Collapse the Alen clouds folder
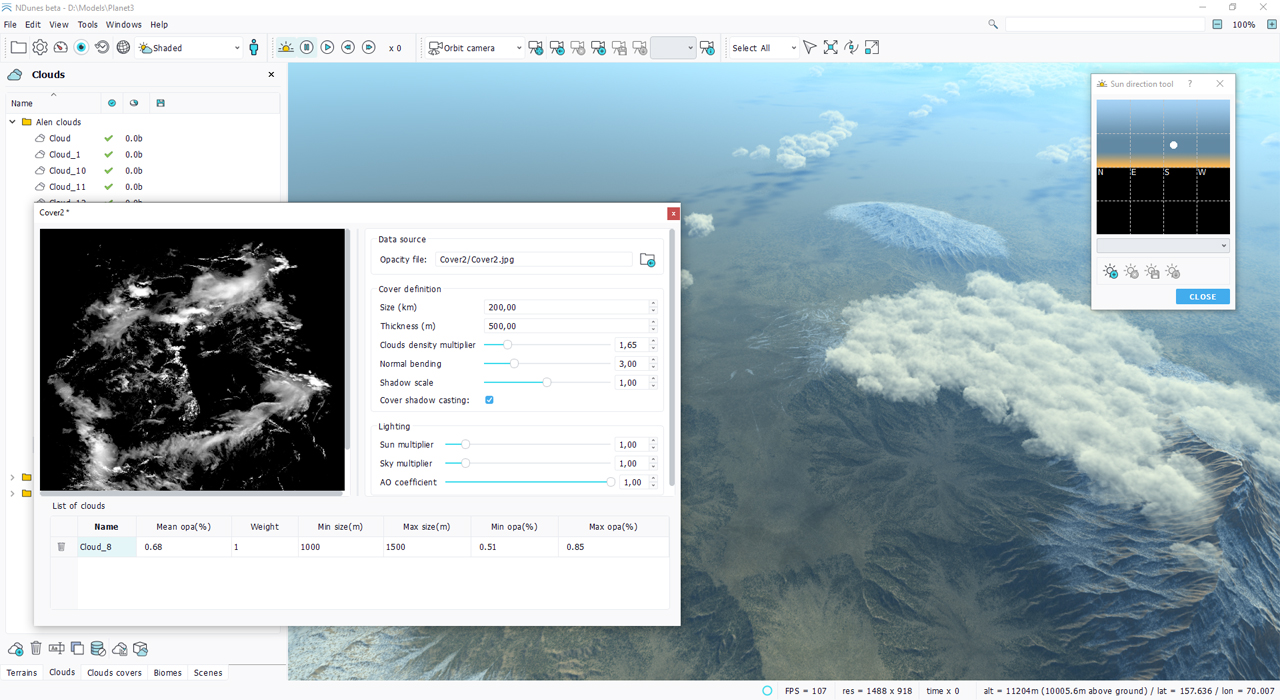The height and width of the screenshot is (700, 1280). coord(13,122)
